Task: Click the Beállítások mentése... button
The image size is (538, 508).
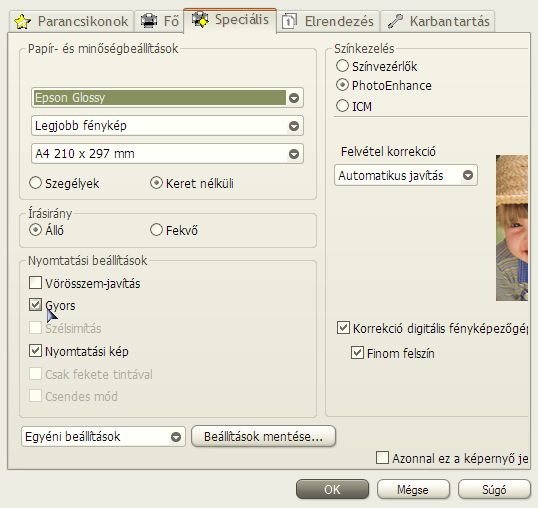Action: point(263,437)
